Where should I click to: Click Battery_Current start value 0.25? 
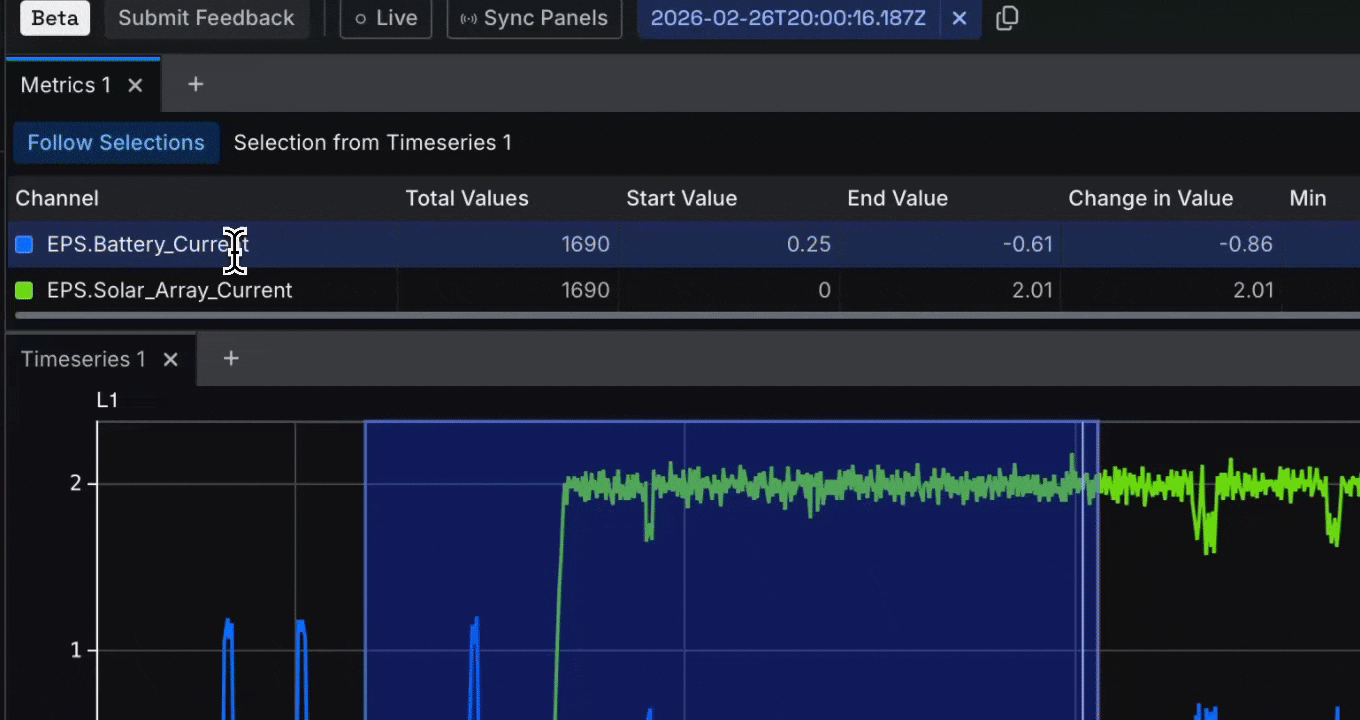(x=808, y=244)
